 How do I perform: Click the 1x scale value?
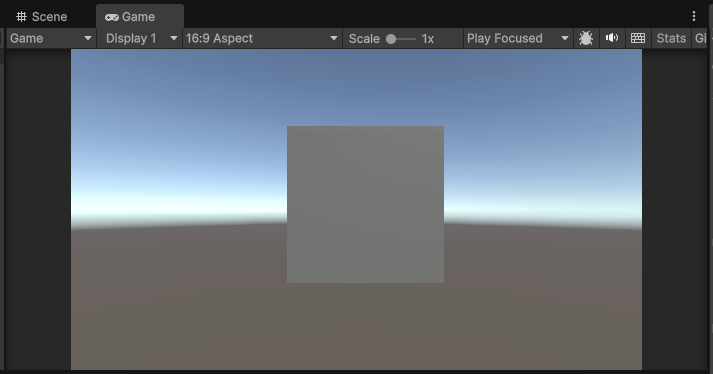pyautogui.click(x=428, y=39)
